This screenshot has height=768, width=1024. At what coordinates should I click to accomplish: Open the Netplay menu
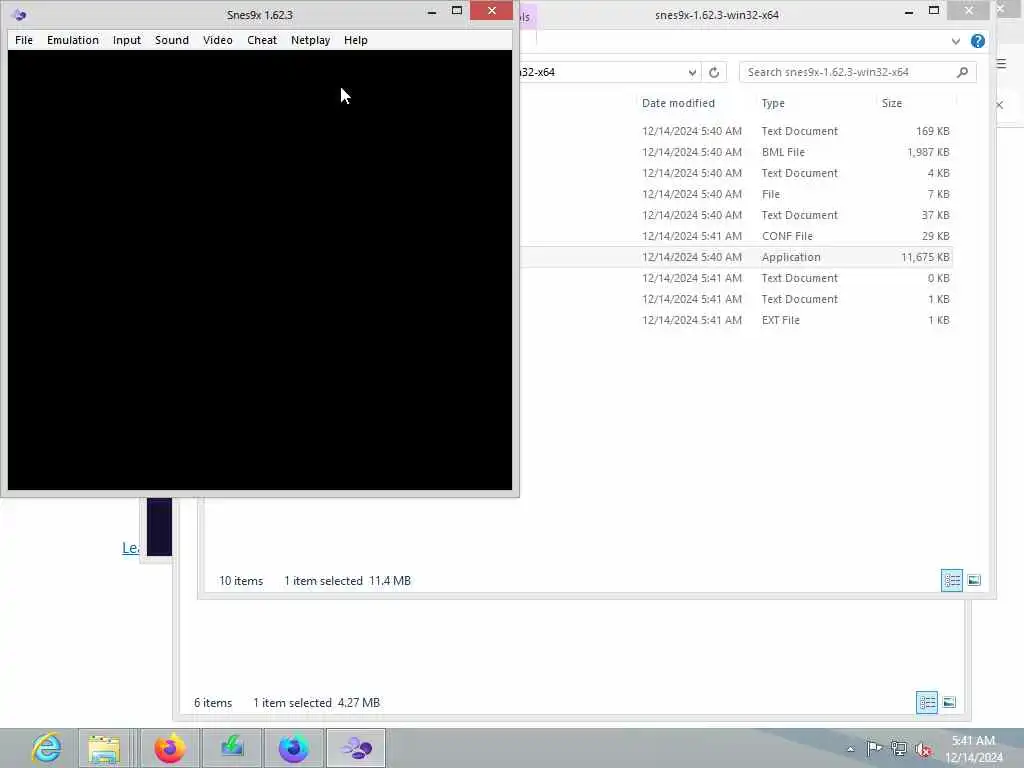(x=310, y=40)
